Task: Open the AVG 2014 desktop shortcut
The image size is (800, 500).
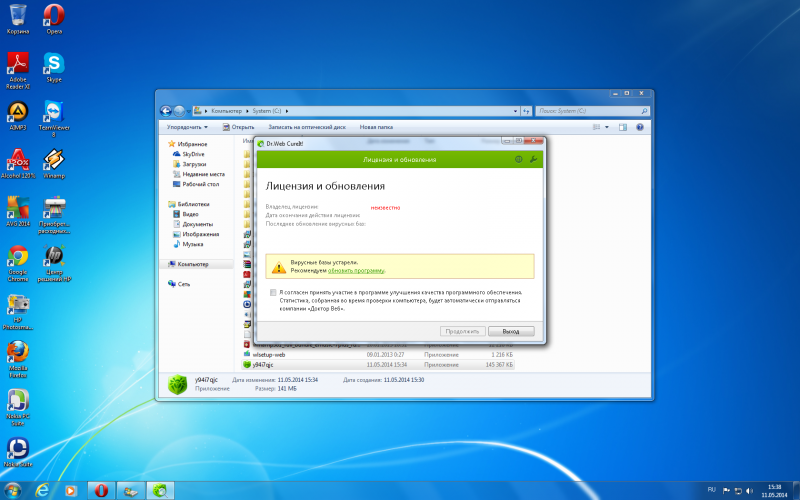Action: pos(18,211)
